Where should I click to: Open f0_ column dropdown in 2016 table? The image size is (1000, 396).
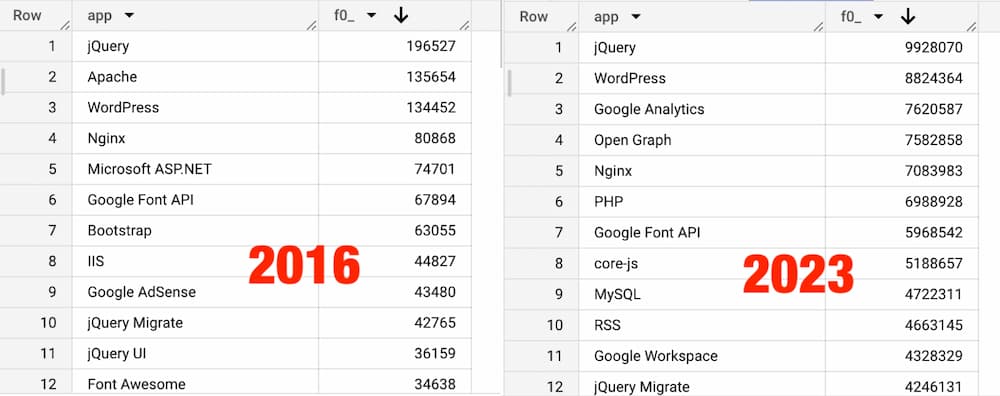tap(371, 16)
